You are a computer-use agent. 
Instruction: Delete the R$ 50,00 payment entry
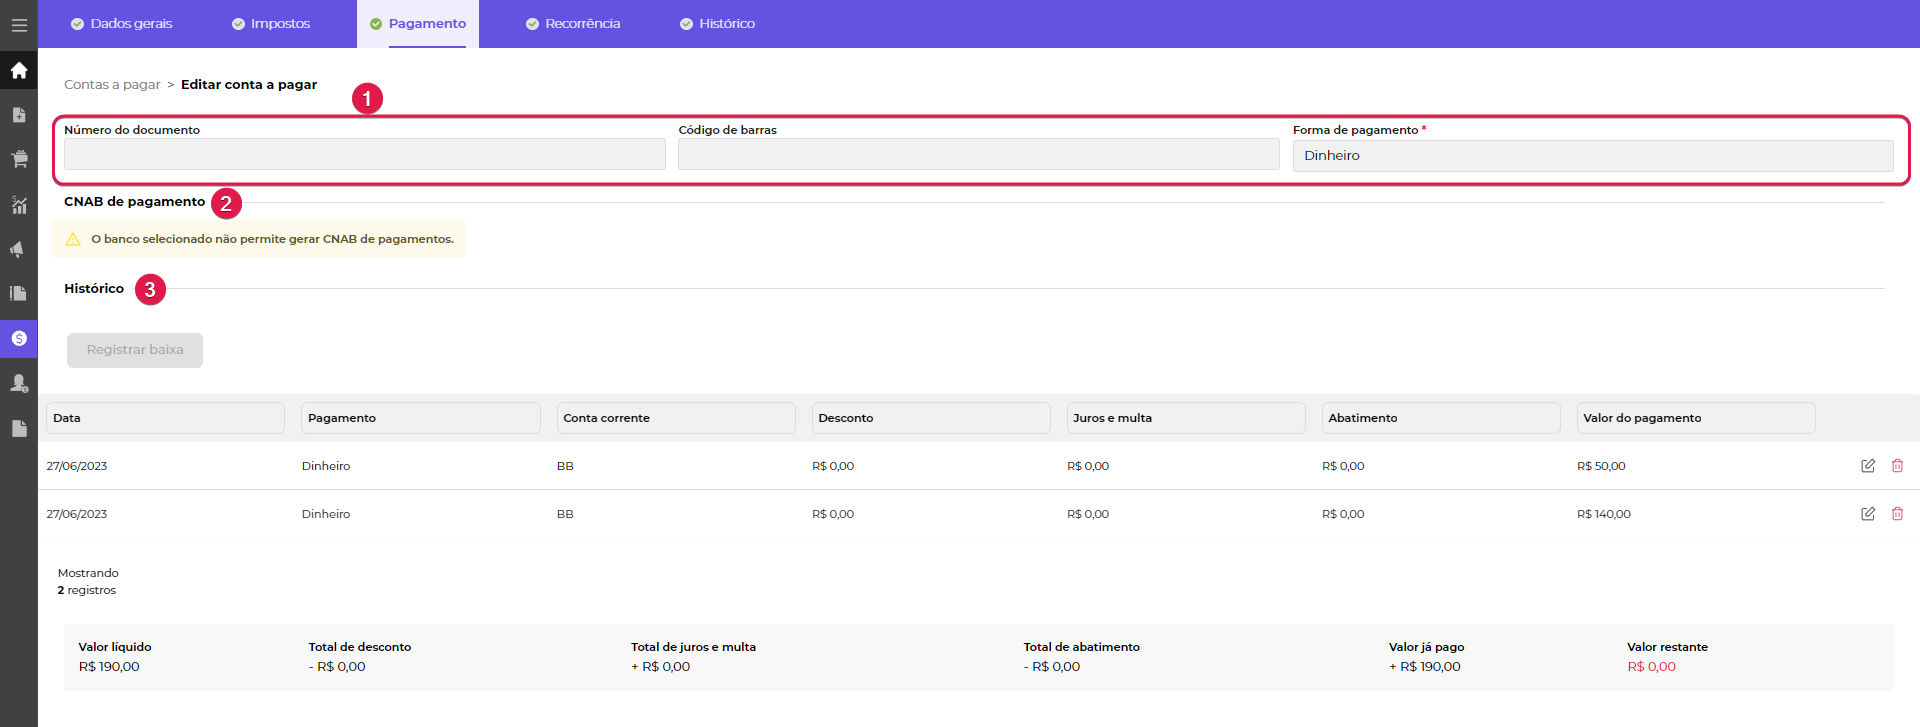point(1897,466)
